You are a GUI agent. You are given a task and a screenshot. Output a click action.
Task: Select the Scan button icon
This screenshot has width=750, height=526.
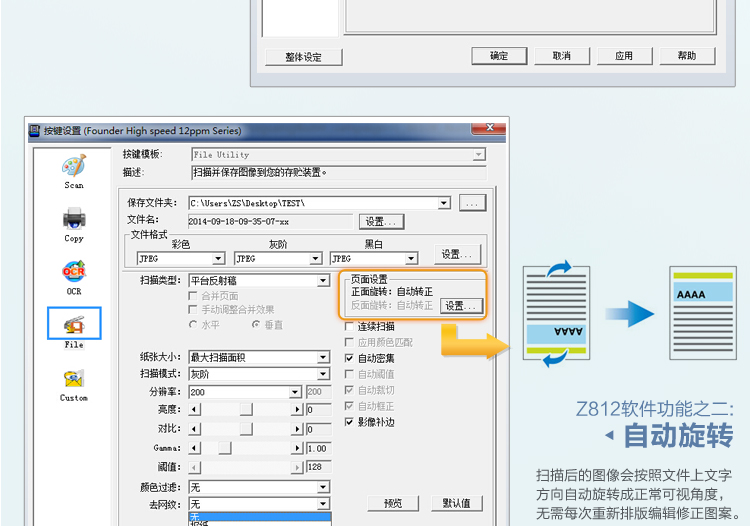point(74,166)
